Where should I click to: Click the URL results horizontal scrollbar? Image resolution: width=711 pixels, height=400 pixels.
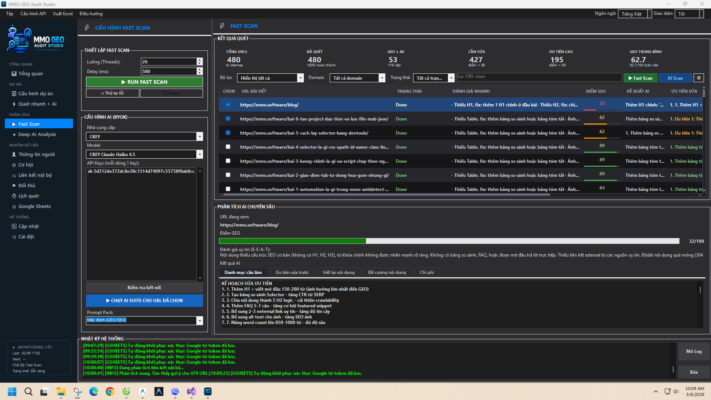385,195
